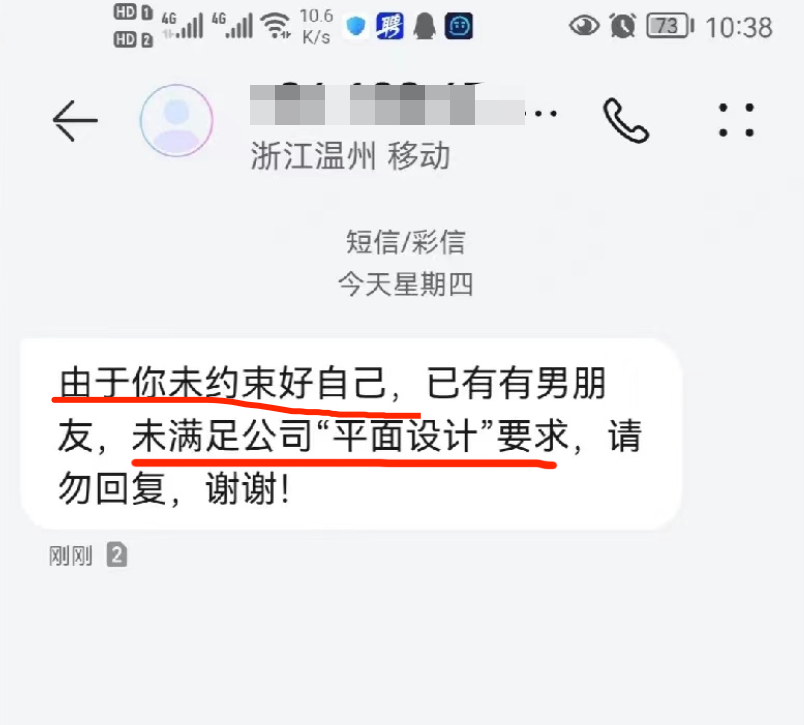This screenshot has width=804, height=725.
Task: Tap the SIM 2 badge below message
Action: click(117, 555)
